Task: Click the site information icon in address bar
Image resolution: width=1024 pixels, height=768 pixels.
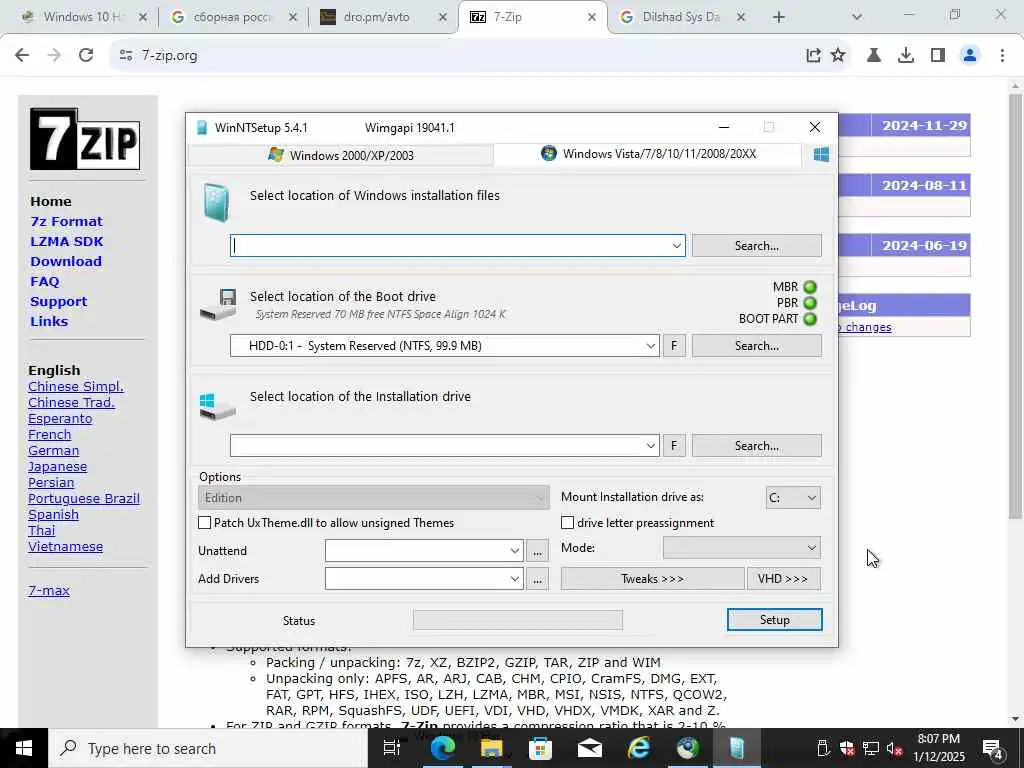Action: click(126, 56)
